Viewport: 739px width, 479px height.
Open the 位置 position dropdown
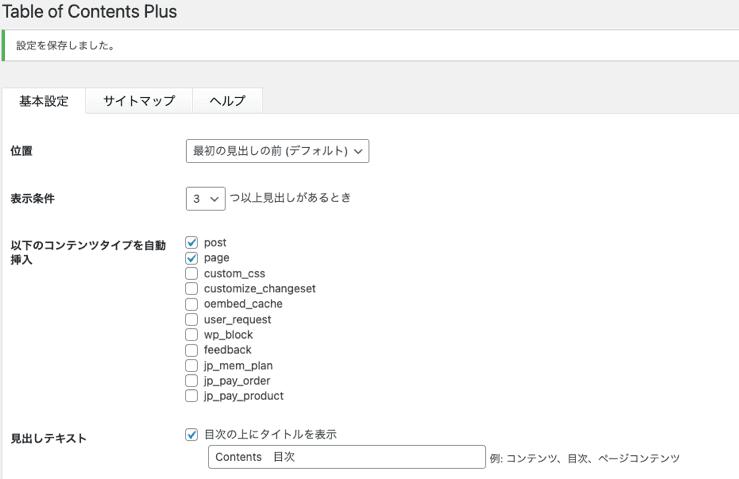[x=278, y=151]
